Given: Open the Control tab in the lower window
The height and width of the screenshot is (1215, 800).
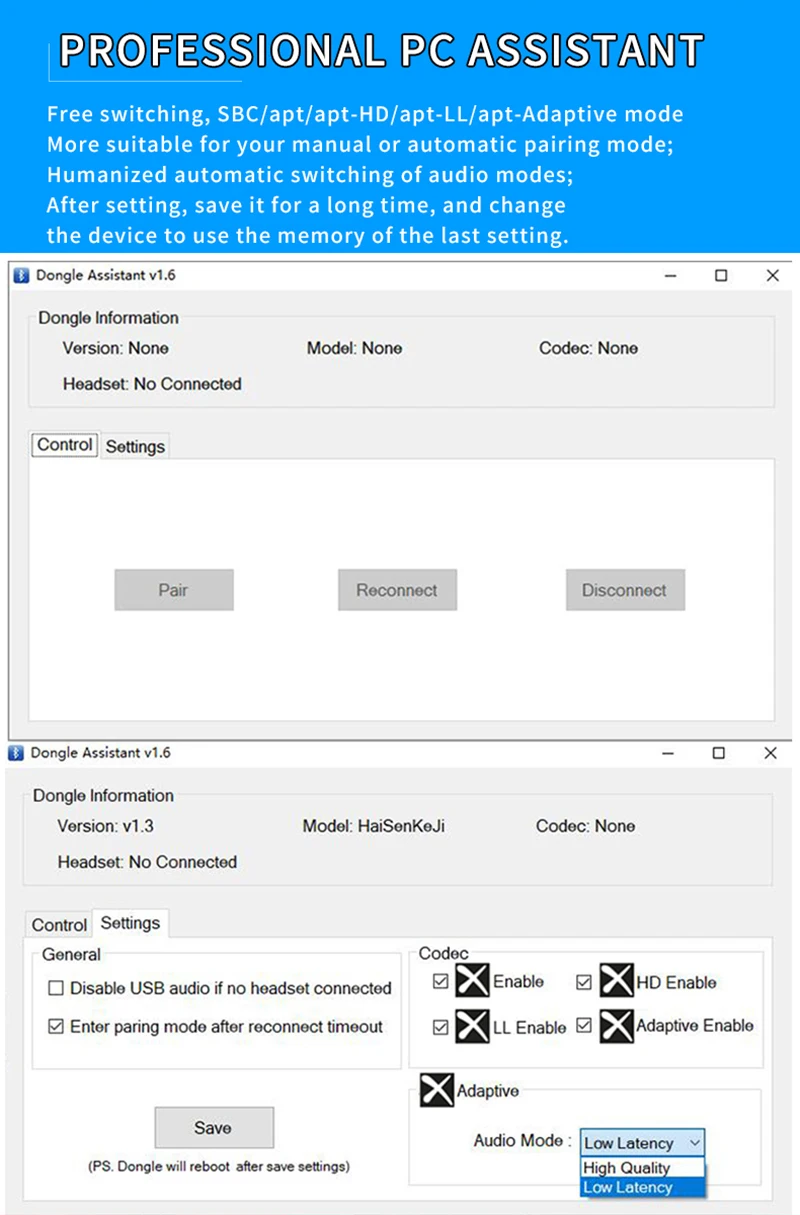Looking at the screenshot, I should [x=60, y=925].
